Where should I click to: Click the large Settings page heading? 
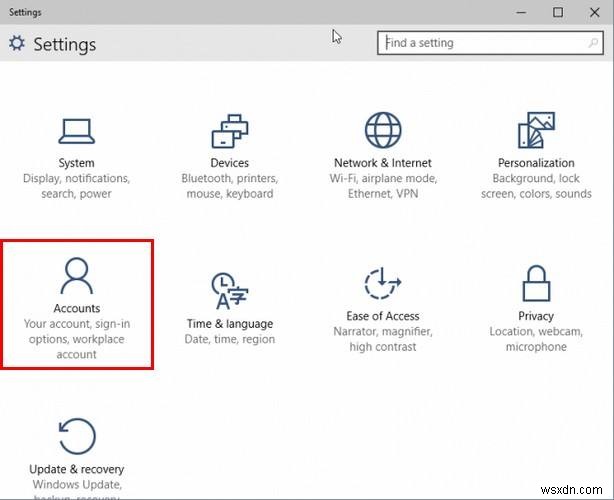point(65,44)
